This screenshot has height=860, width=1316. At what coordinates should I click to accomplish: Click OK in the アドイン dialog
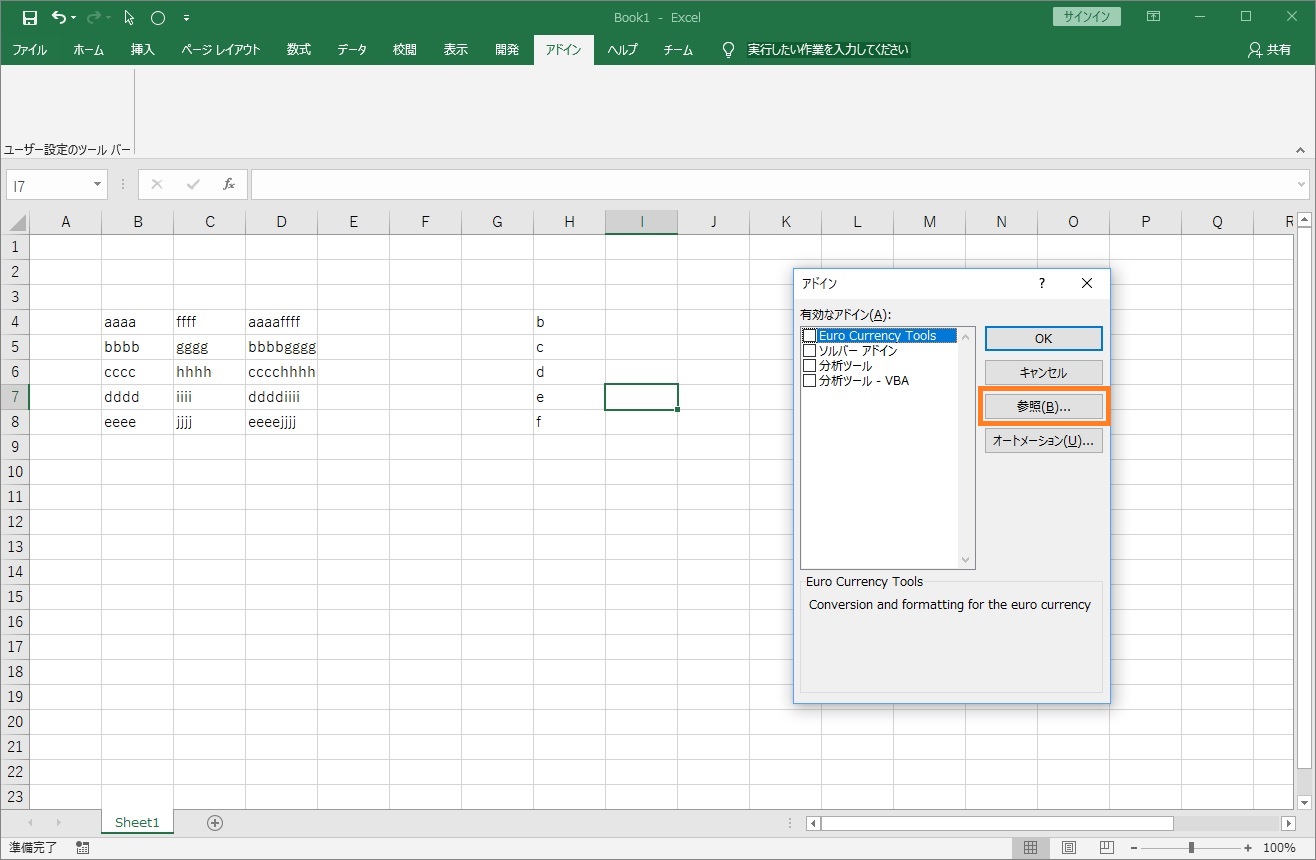[x=1043, y=338]
